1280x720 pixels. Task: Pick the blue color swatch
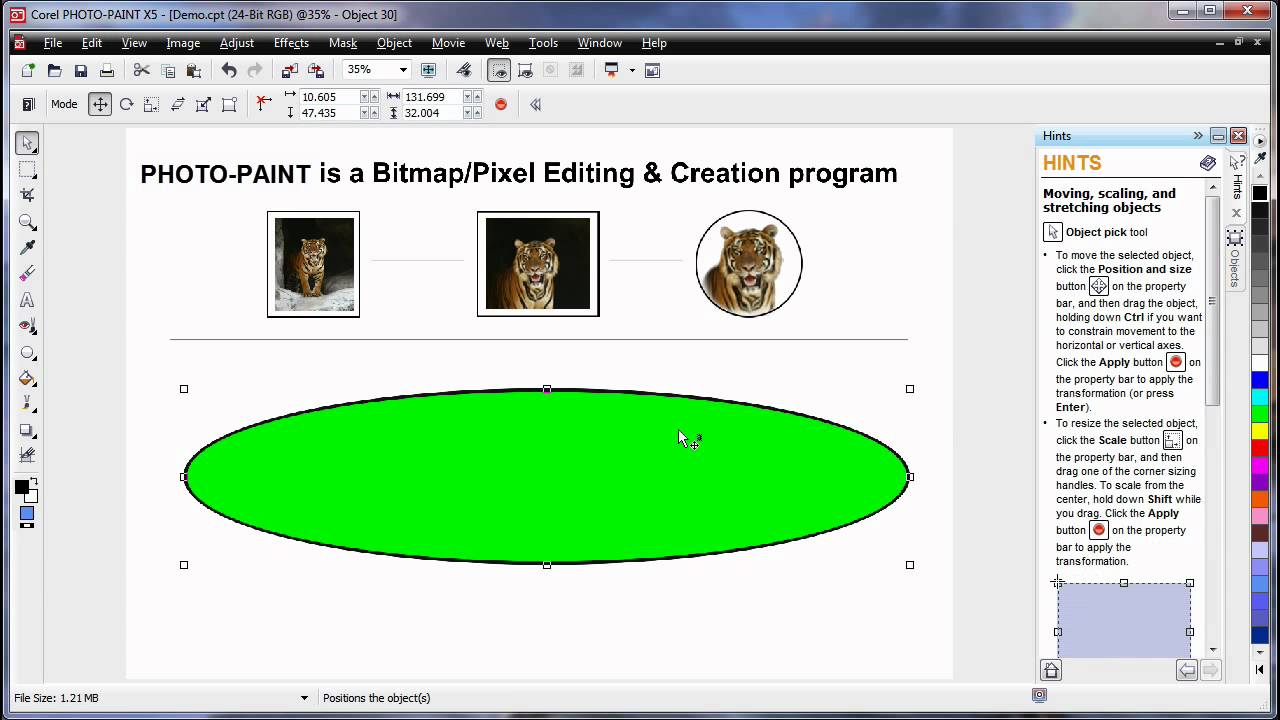(x=1260, y=379)
